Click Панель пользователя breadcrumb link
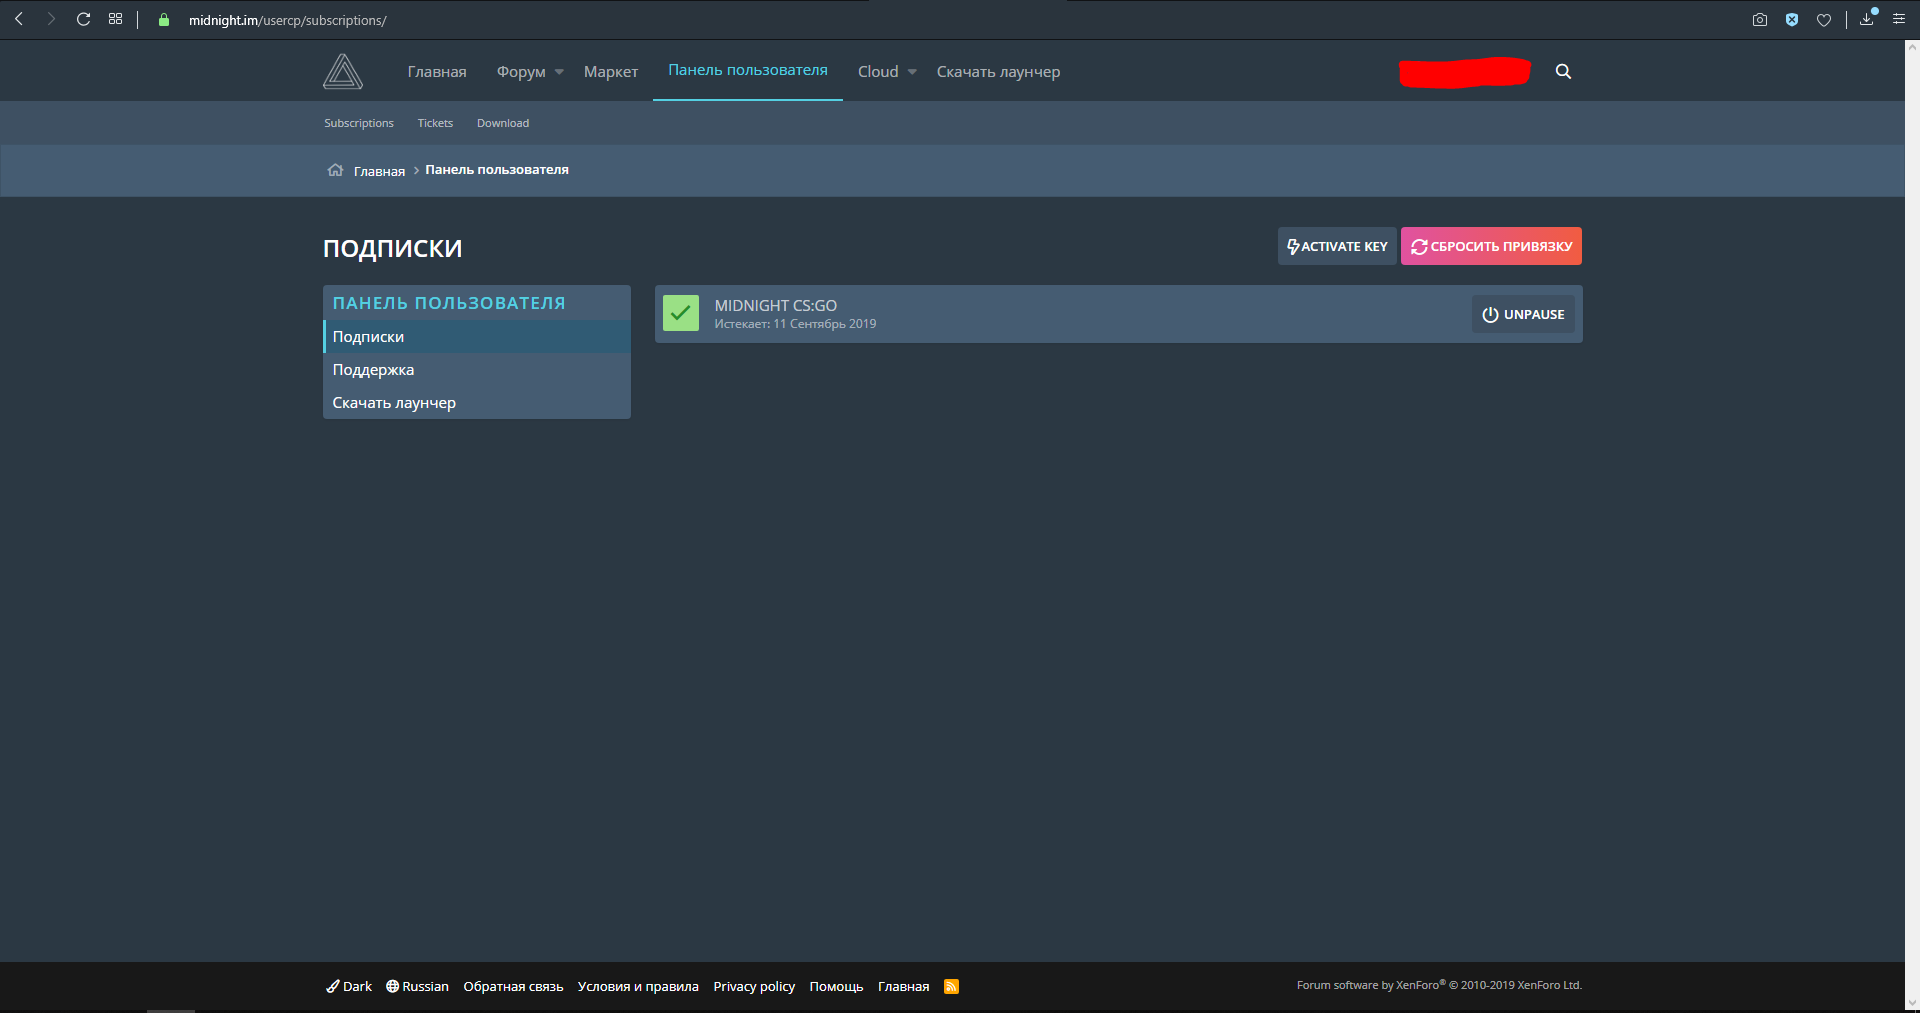The width and height of the screenshot is (1920, 1013). (497, 170)
